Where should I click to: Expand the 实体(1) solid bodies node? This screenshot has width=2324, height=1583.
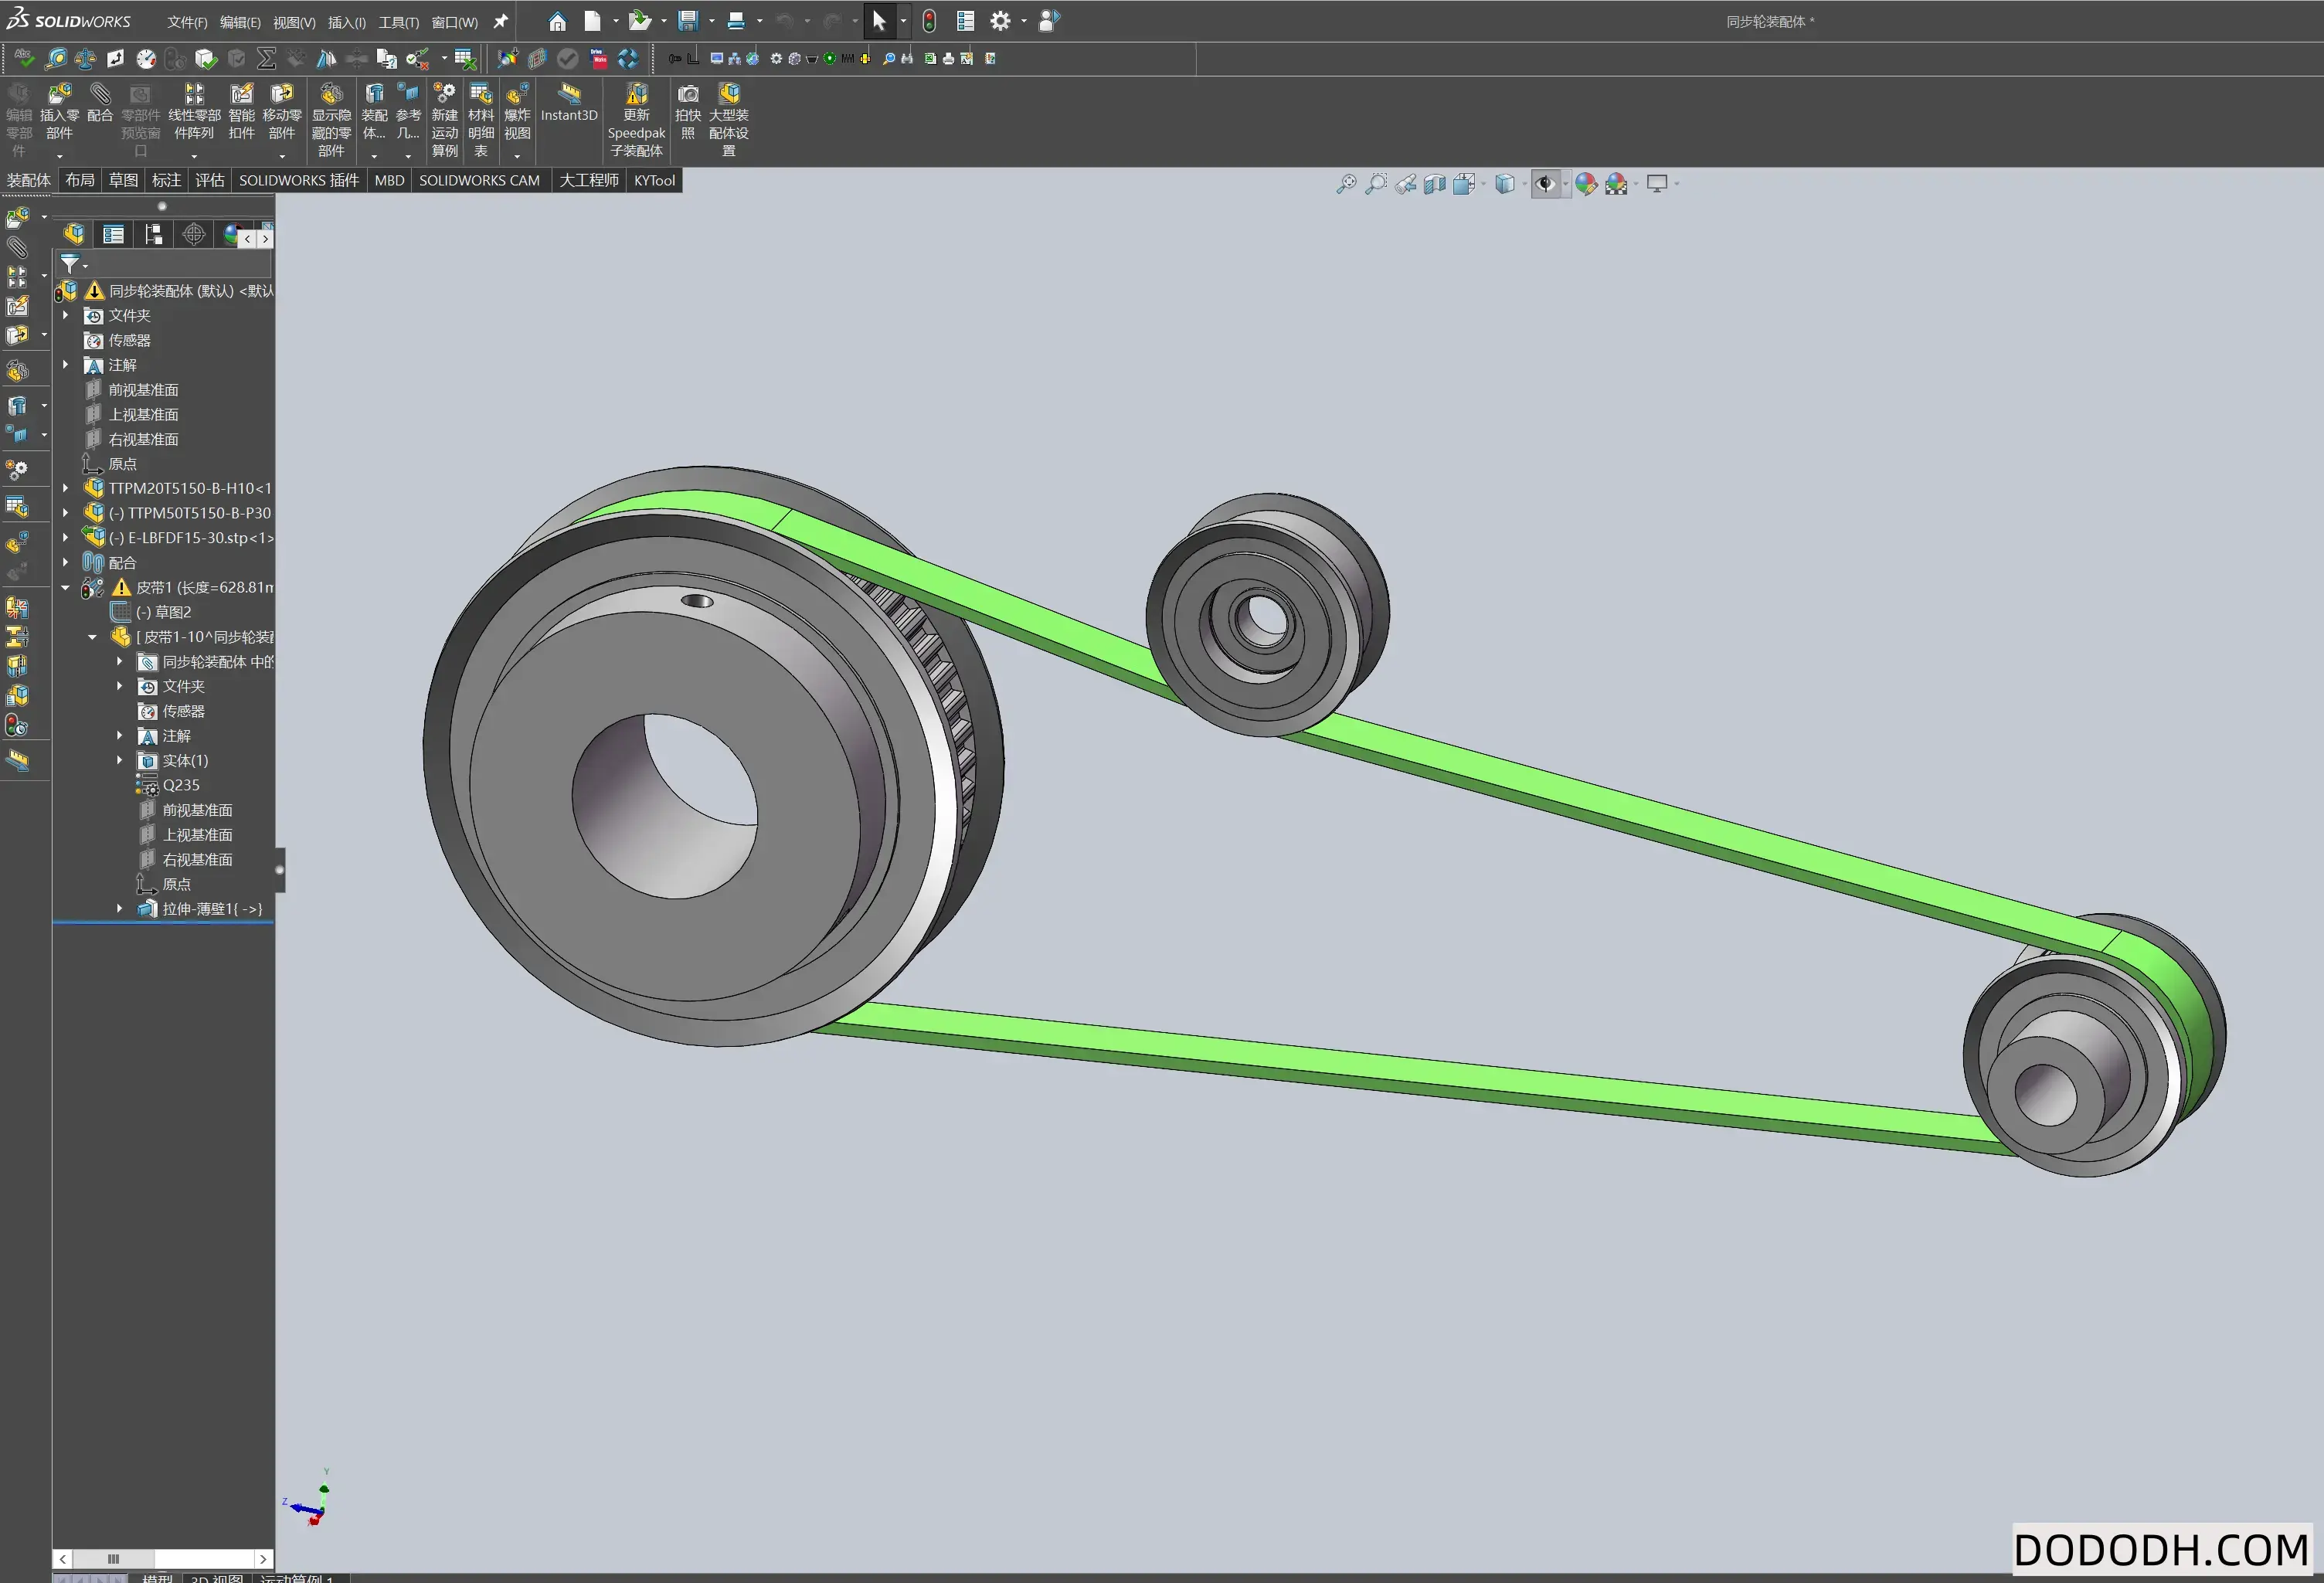point(120,760)
